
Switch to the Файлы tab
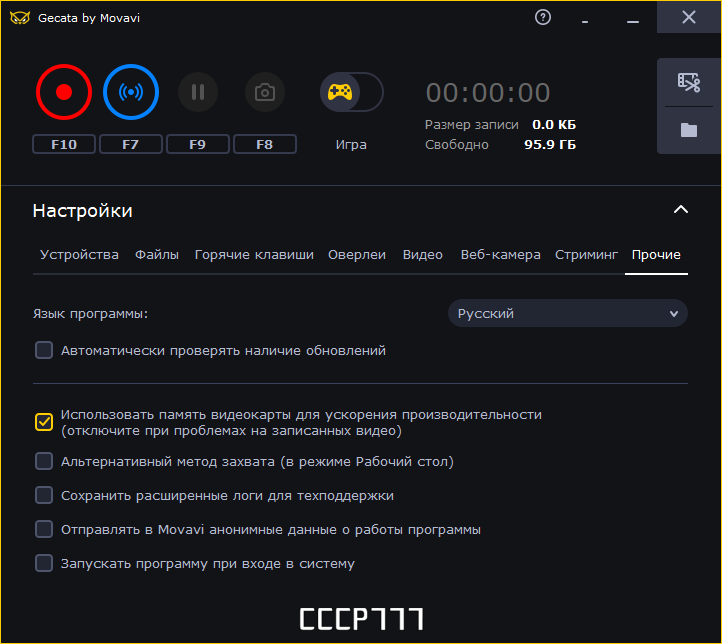157,255
